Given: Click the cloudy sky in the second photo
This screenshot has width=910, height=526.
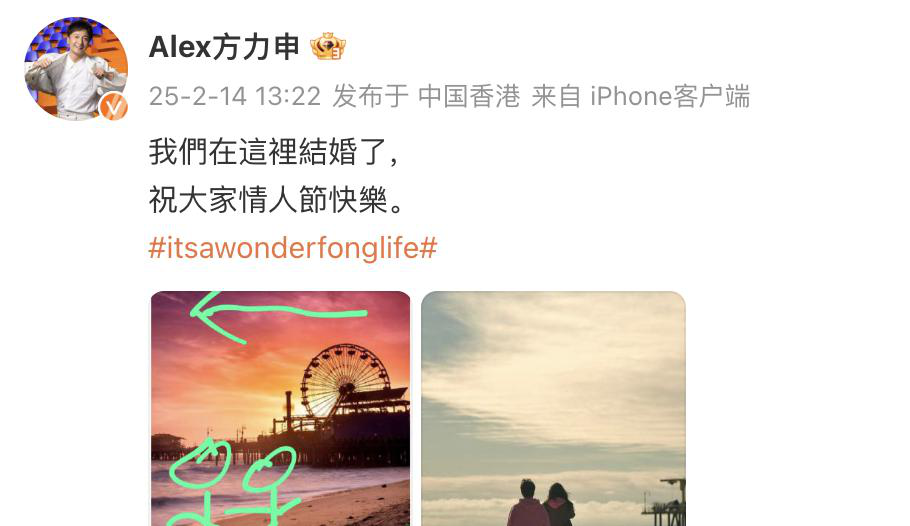Looking at the screenshot, I should [553, 372].
